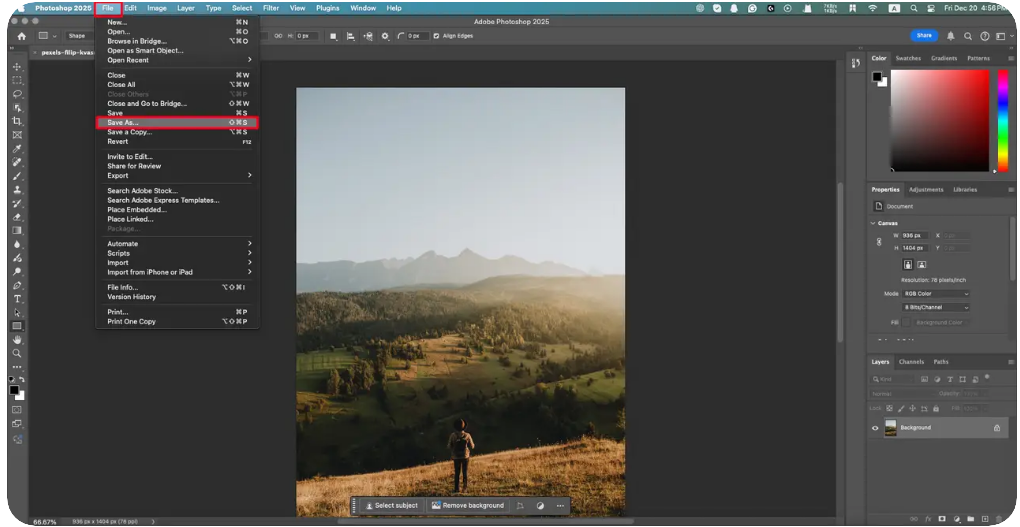Switch to the Channels tab
This screenshot has width=1020, height=527.
tap(911, 362)
